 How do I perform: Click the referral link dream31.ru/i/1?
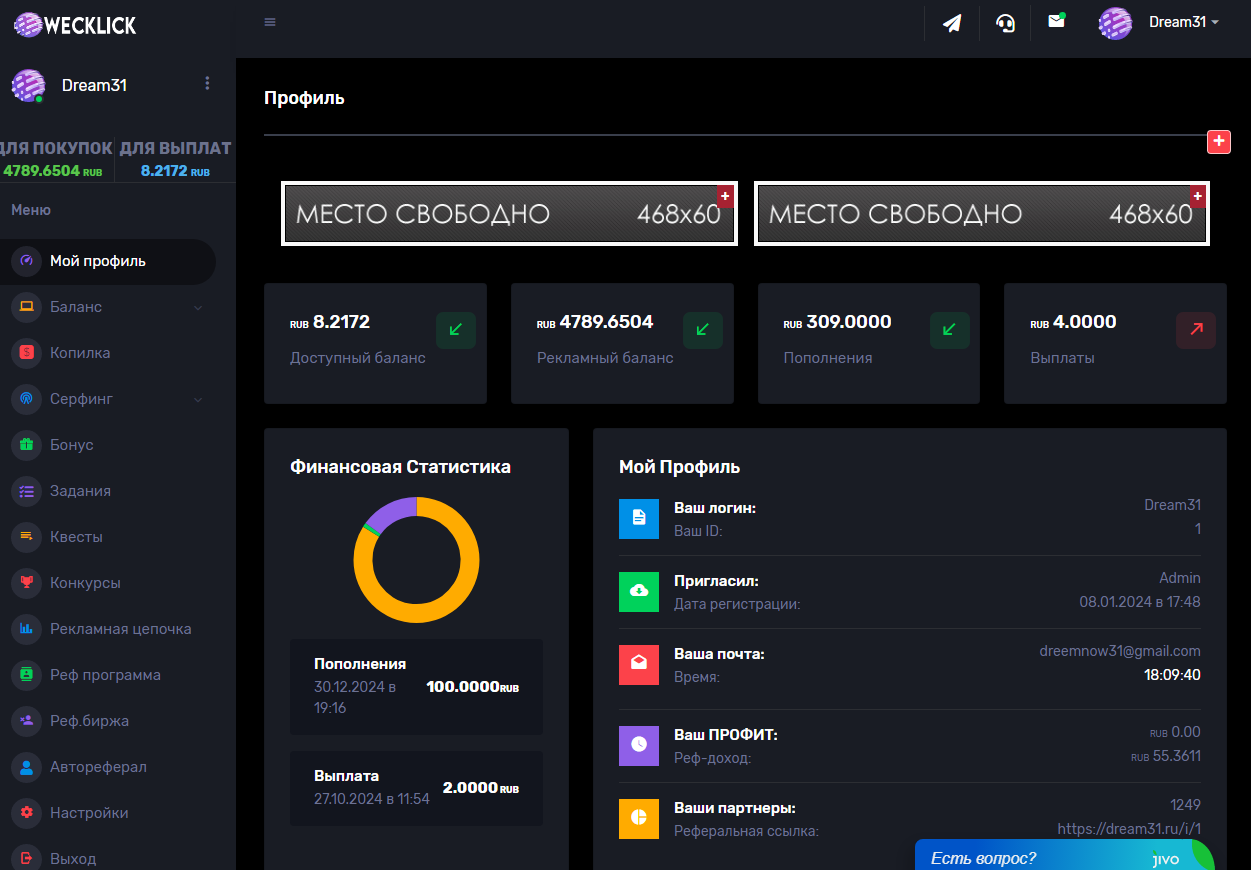(x=1128, y=829)
